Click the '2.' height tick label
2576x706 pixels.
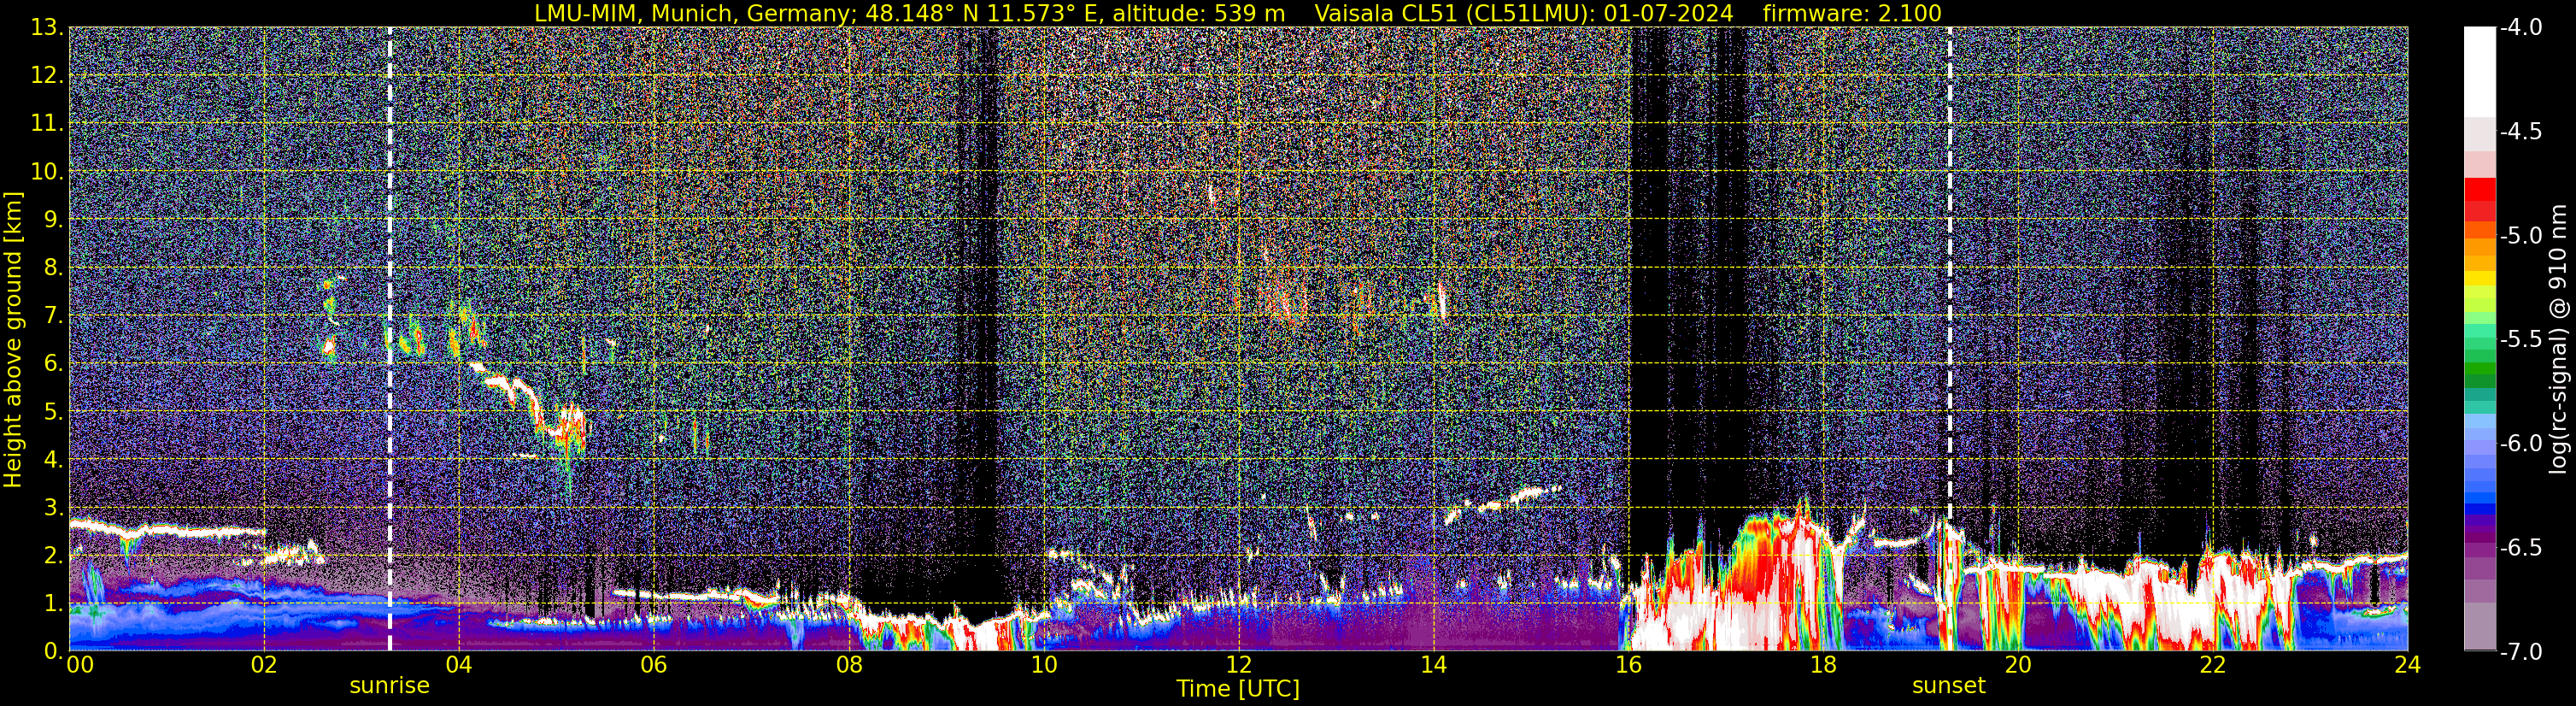tap(53, 556)
